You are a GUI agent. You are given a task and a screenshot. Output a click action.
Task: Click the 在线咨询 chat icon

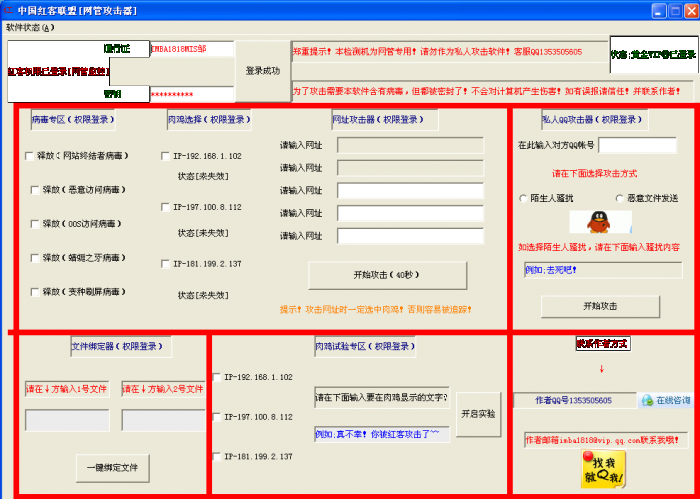click(x=667, y=400)
